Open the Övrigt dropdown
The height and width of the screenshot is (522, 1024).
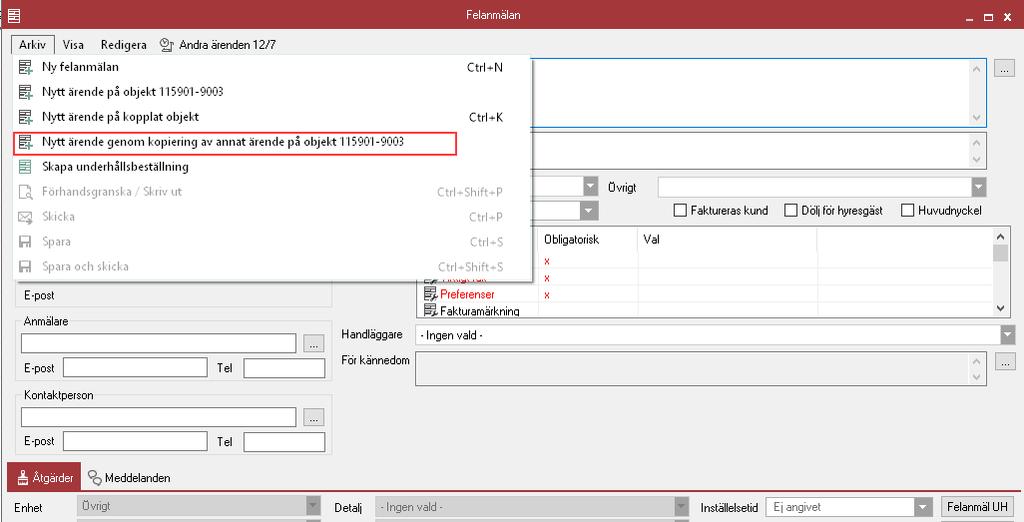pos(822,188)
